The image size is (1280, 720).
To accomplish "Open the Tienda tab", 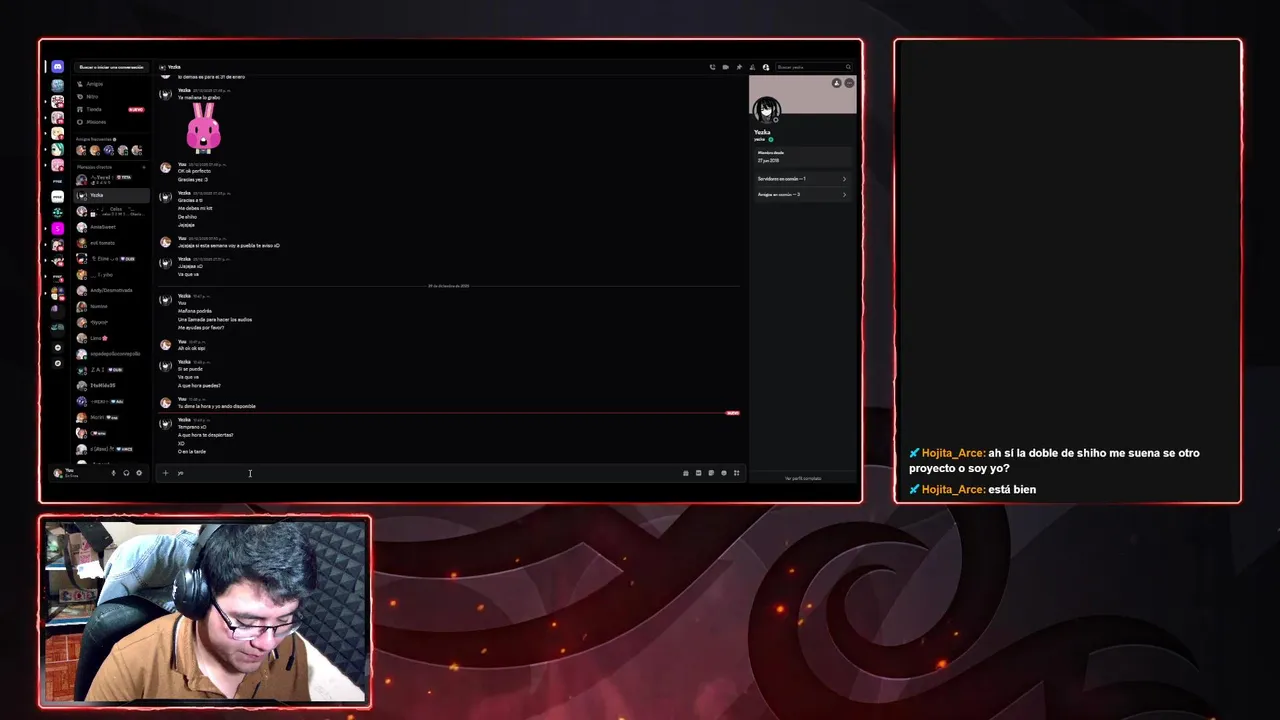I will coord(112,109).
